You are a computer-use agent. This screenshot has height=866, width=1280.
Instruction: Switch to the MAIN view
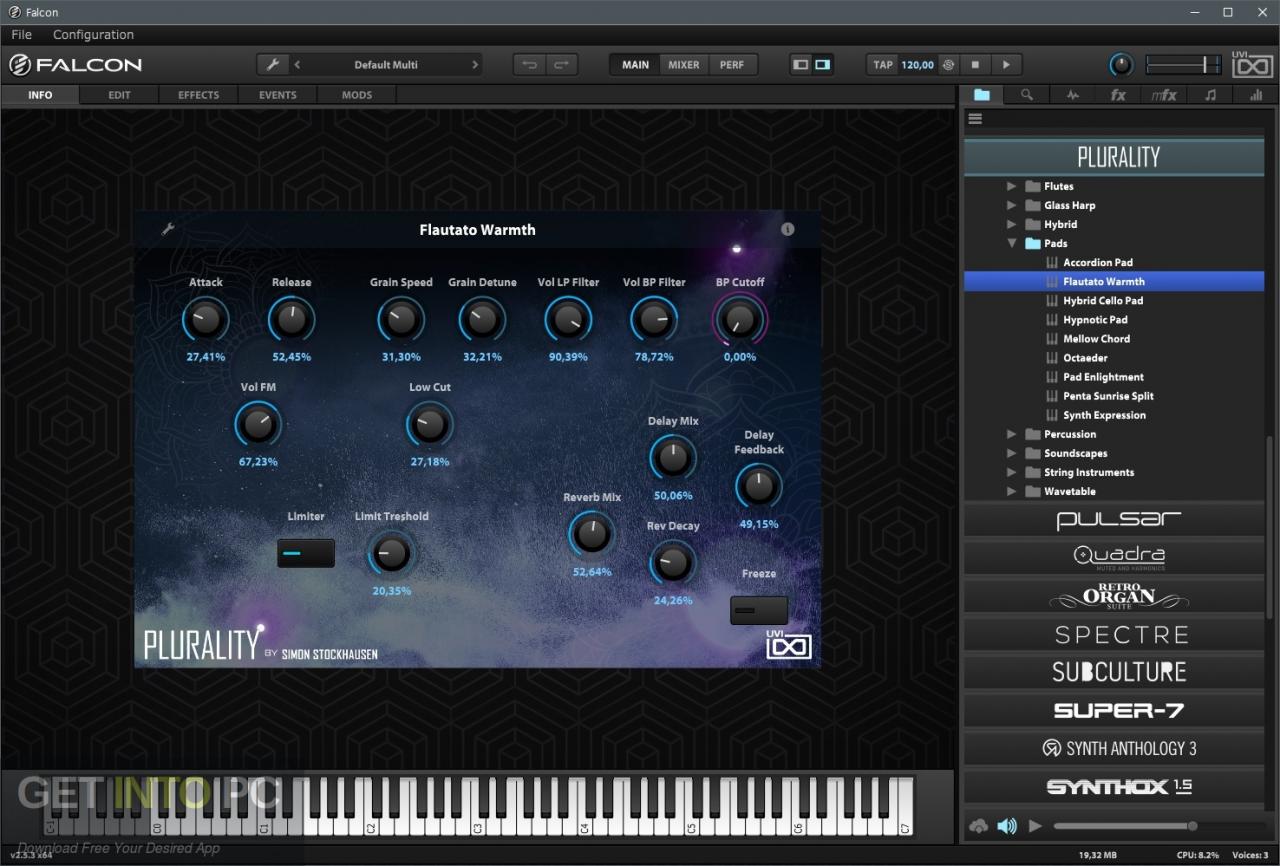tap(635, 65)
